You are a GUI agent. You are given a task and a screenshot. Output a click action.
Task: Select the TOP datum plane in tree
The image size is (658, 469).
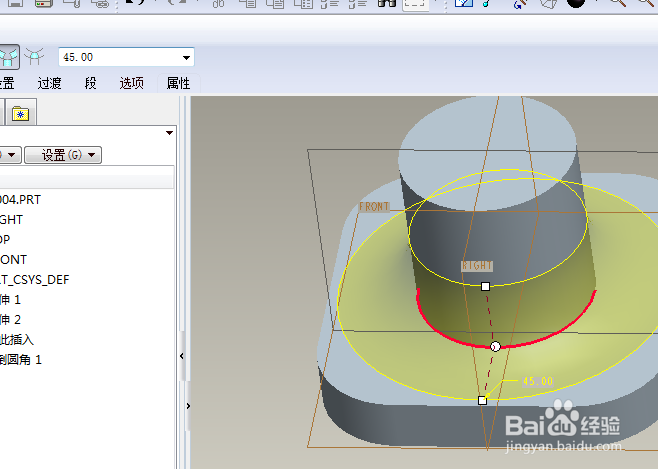5,240
